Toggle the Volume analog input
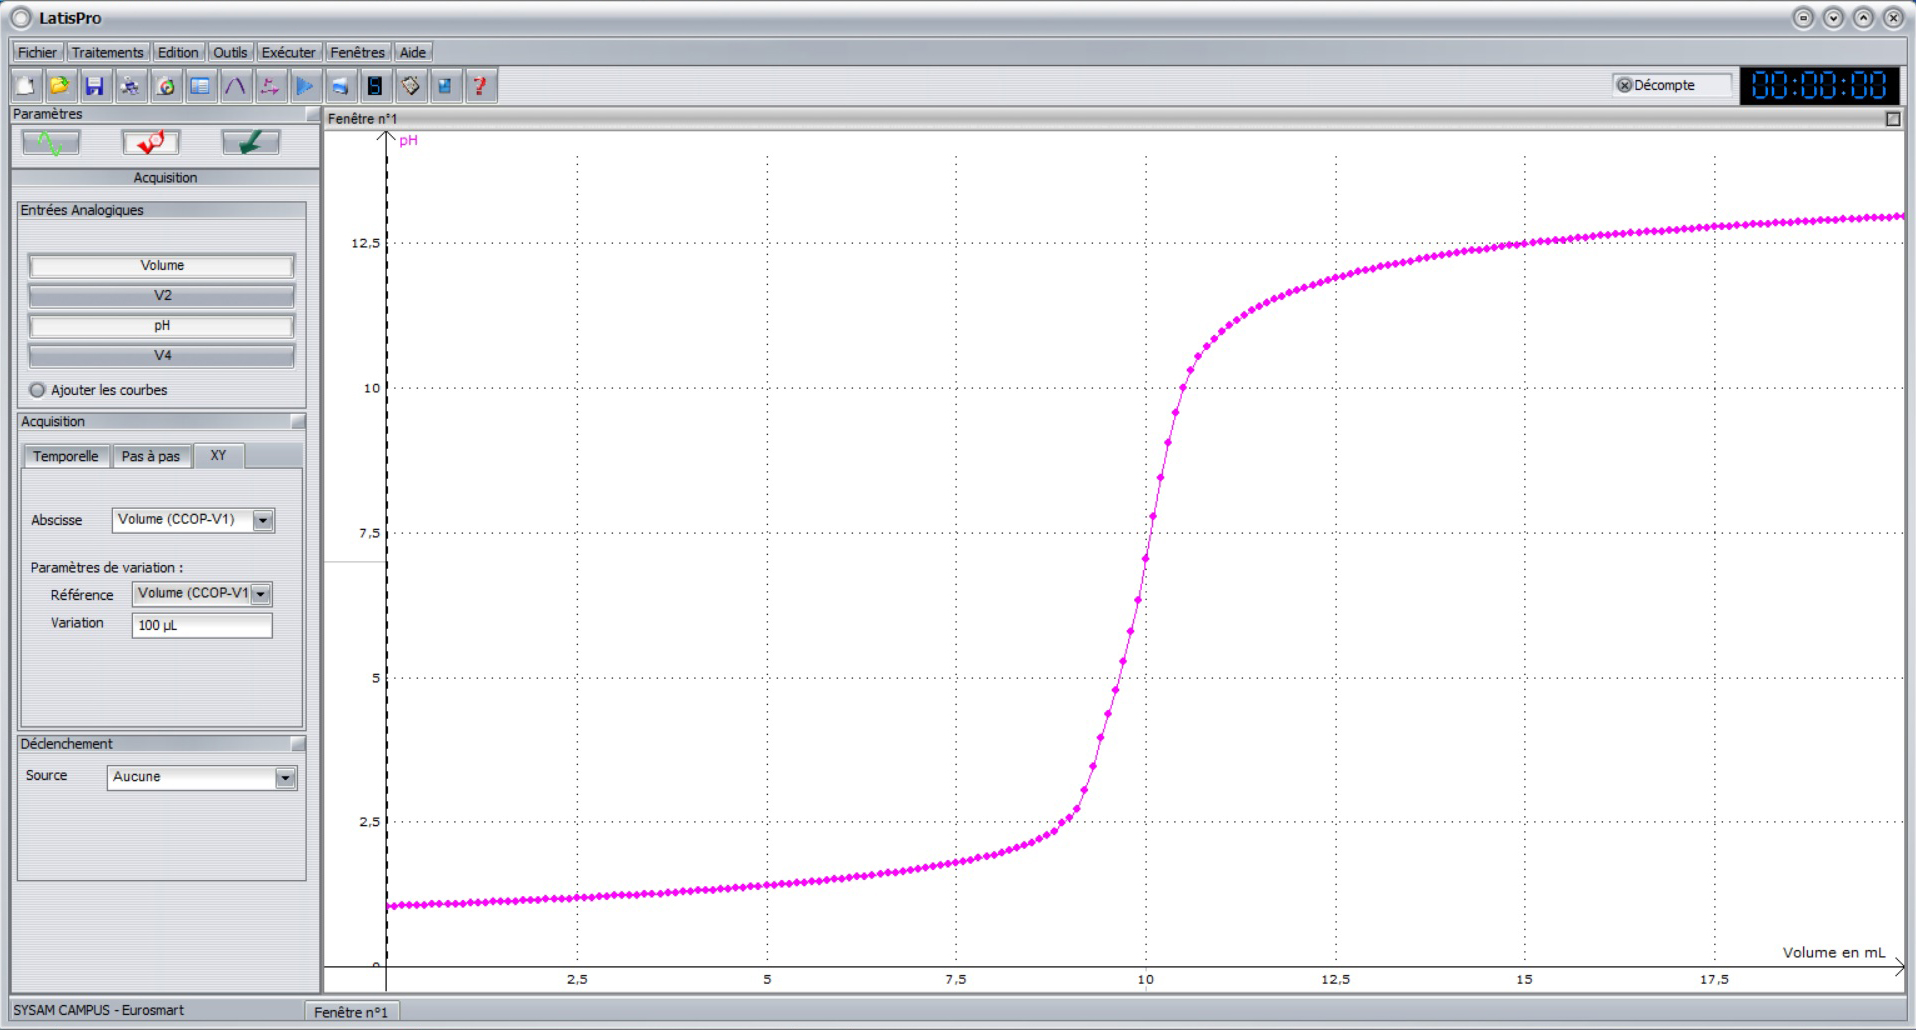Screen dimensions: 1916x1030 point(162,266)
